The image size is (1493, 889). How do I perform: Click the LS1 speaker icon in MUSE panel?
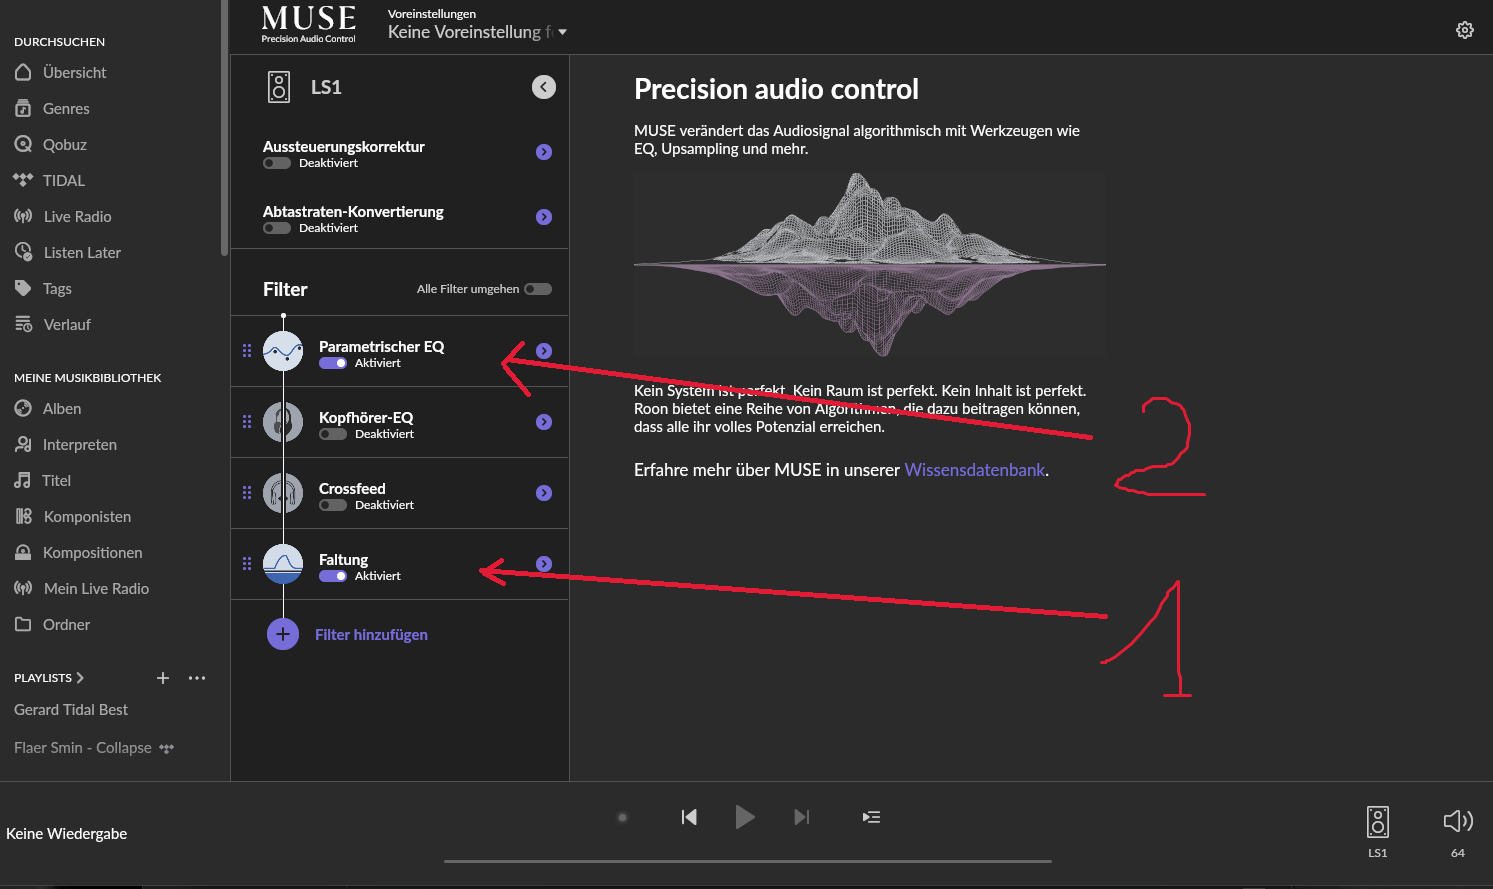click(x=279, y=87)
